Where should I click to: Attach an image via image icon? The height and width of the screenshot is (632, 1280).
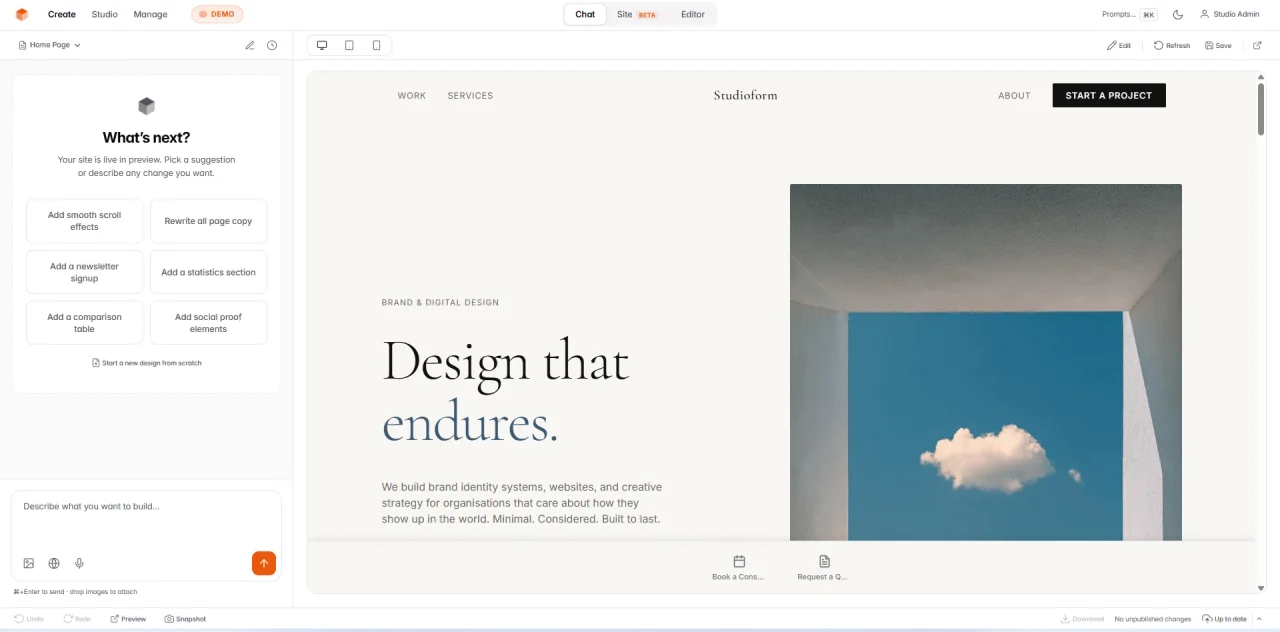pyautogui.click(x=29, y=563)
